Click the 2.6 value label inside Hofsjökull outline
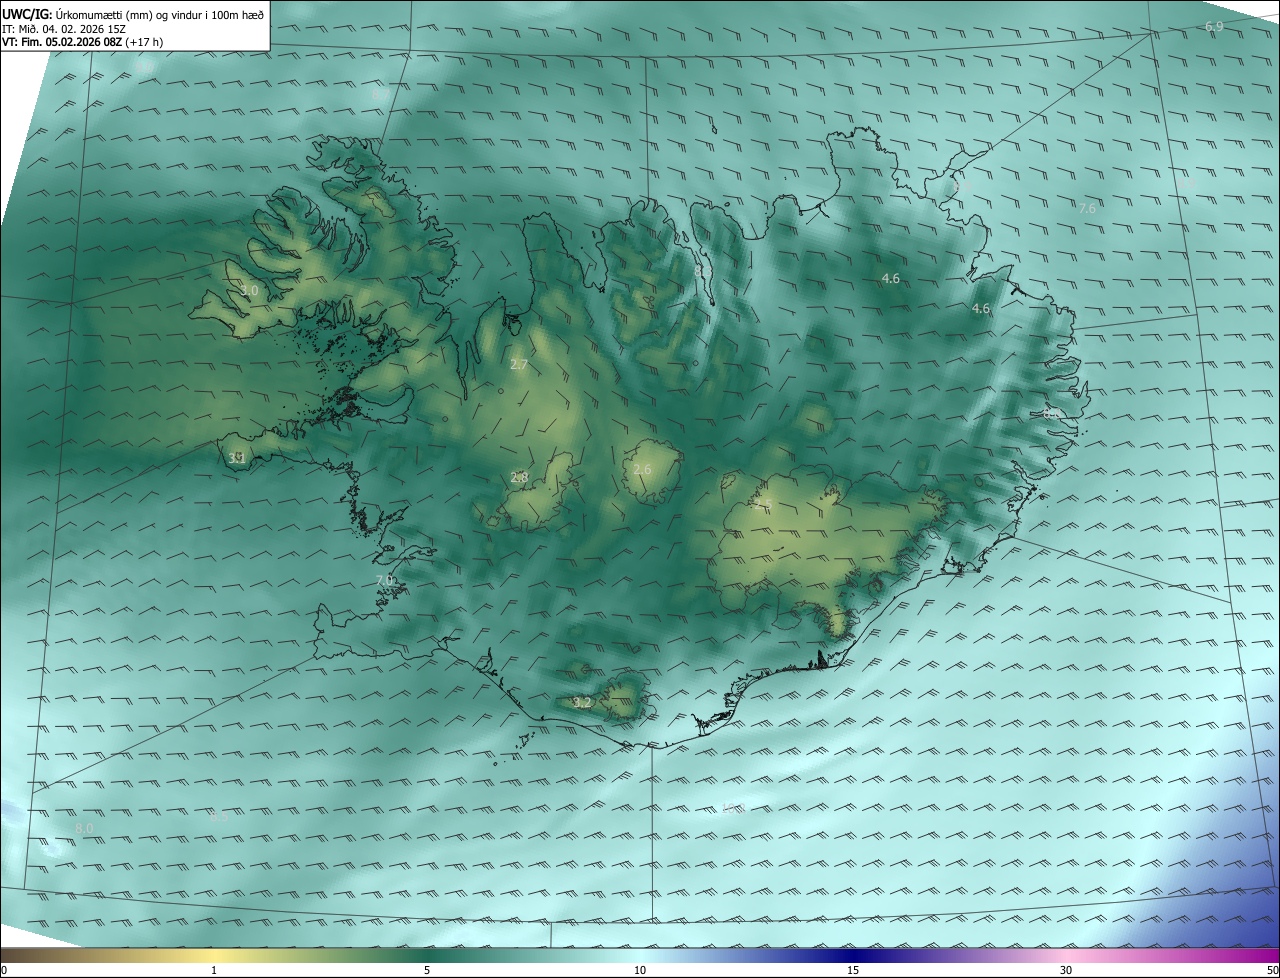Image resolution: width=1280 pixels, height=978 pixels. pyautogui.click(x=642, y=469)
